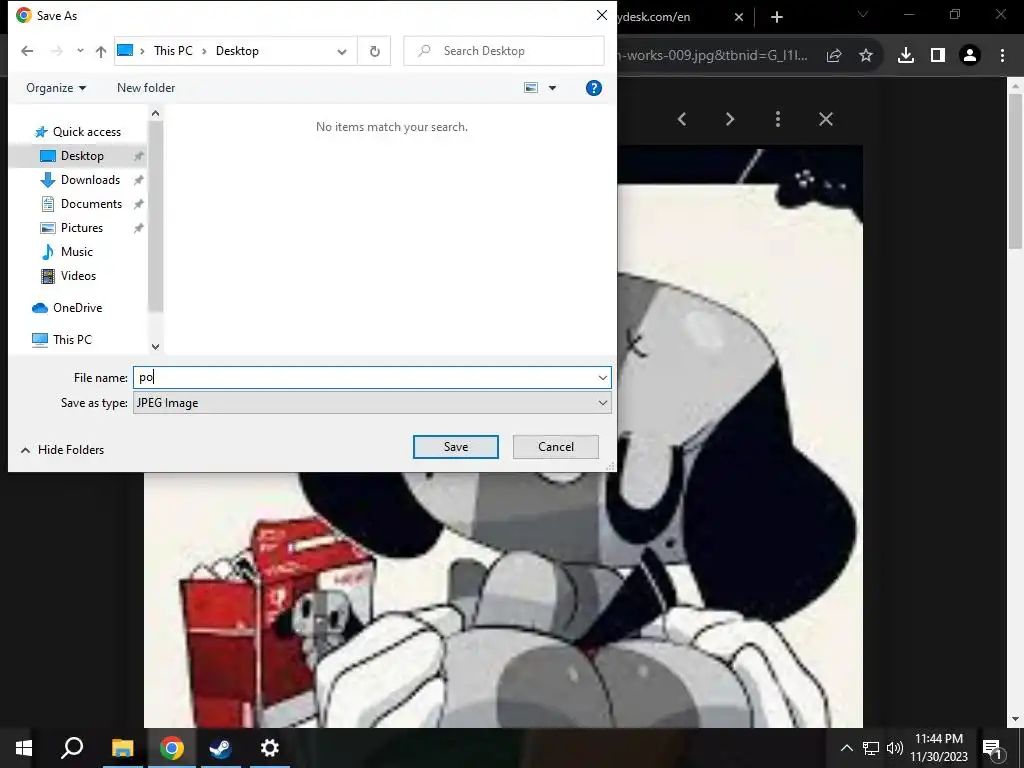
Task: Cancel the Save As dialog
Action: (x=556, y=447)
